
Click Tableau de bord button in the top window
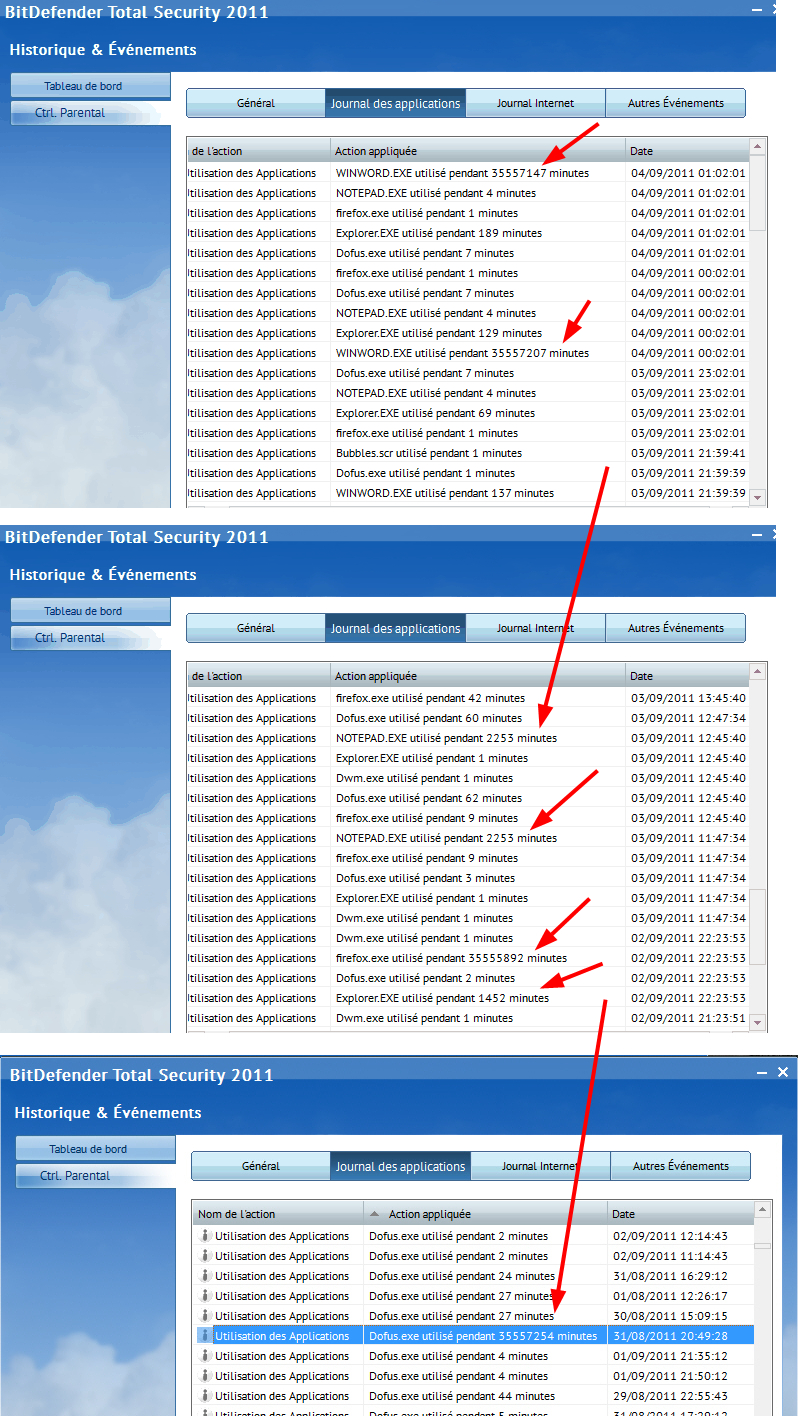click(x=90, y=86)
